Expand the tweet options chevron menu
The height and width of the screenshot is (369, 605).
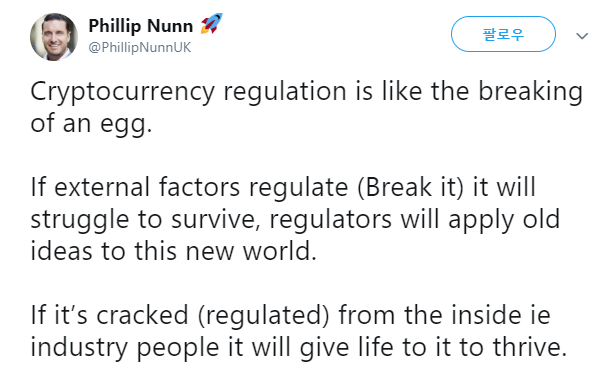coord(582,36)
